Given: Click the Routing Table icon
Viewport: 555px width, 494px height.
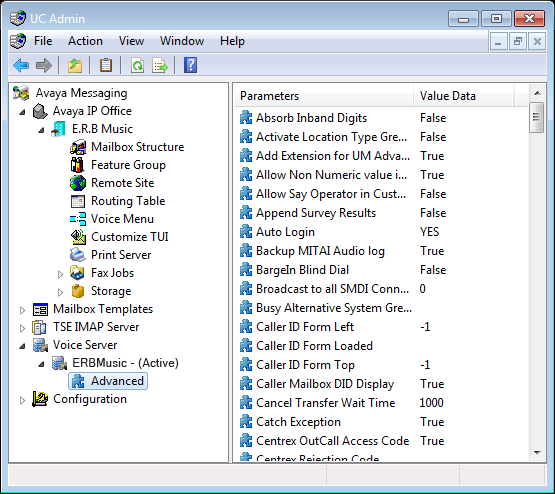Looking at the screenshot, I should (78, 201).
